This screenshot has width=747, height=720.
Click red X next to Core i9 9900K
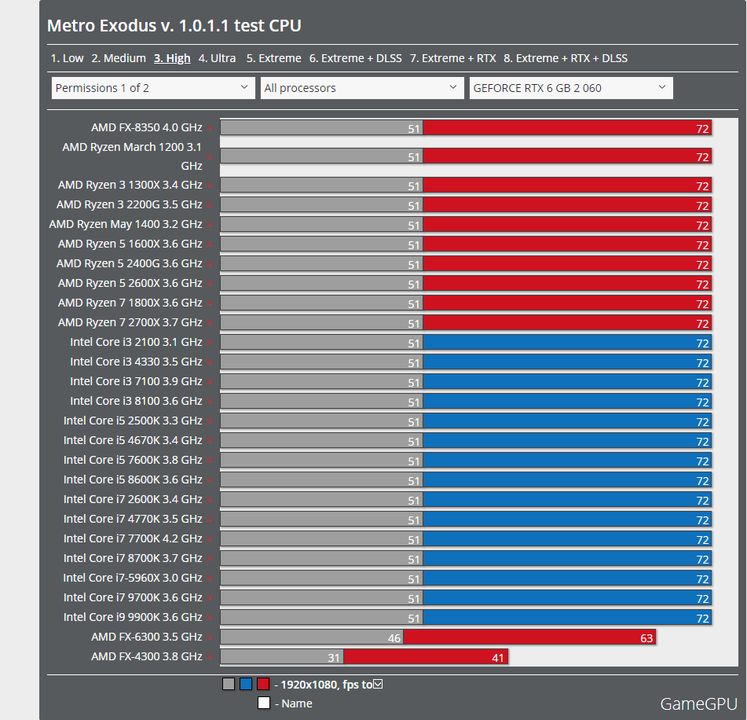pos(210,618)
